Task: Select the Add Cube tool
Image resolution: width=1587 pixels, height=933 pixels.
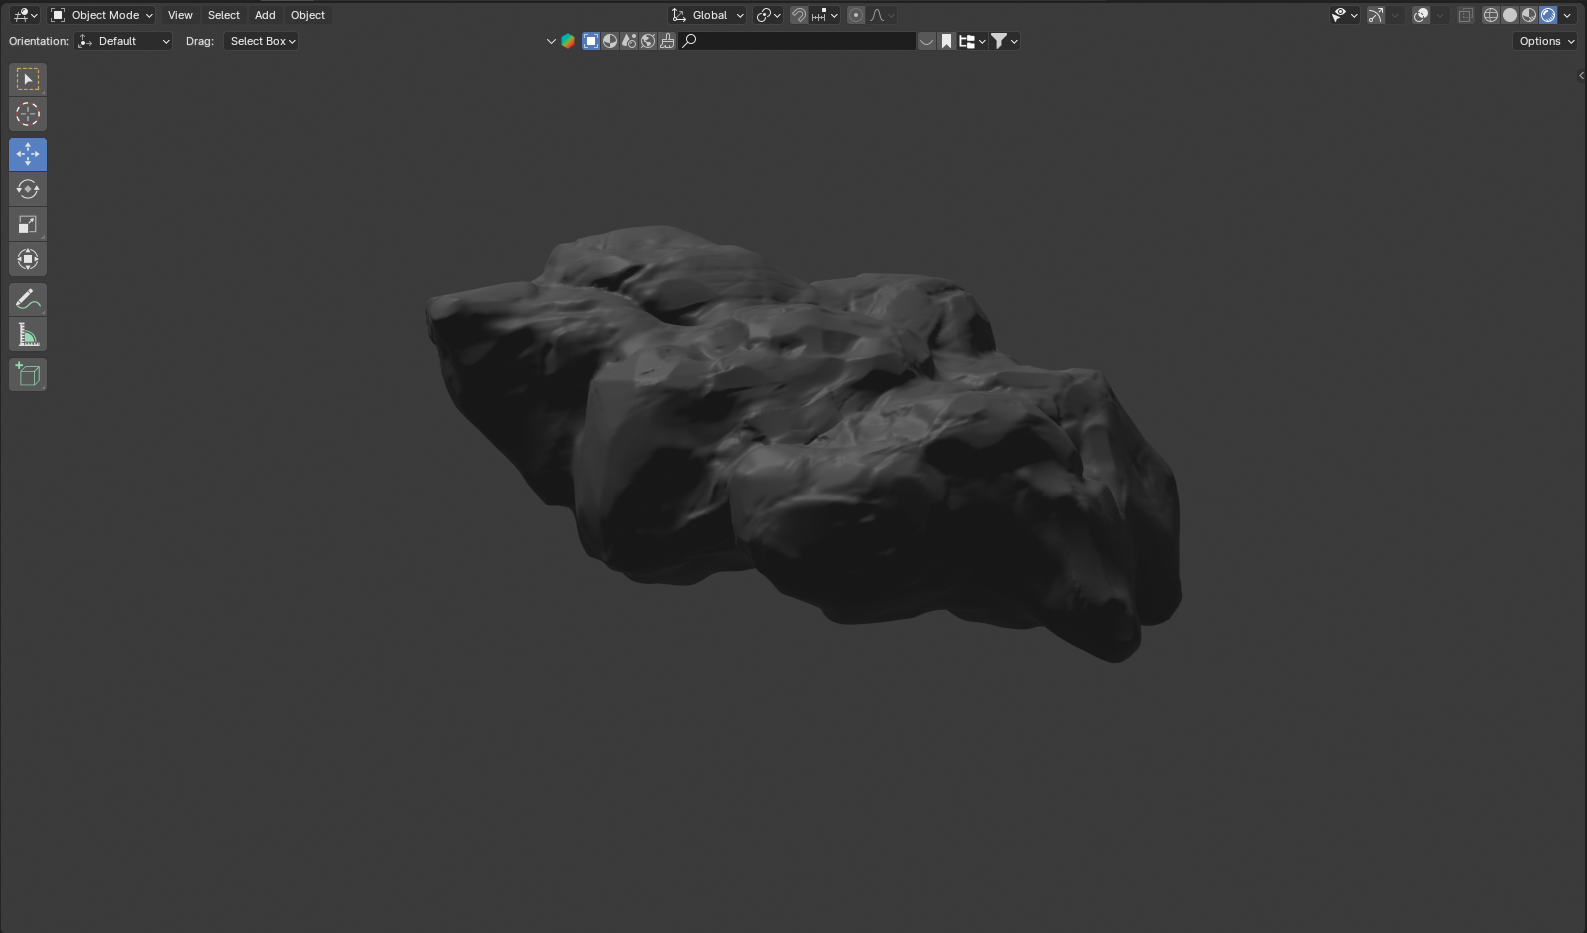Action: point(28,375)
